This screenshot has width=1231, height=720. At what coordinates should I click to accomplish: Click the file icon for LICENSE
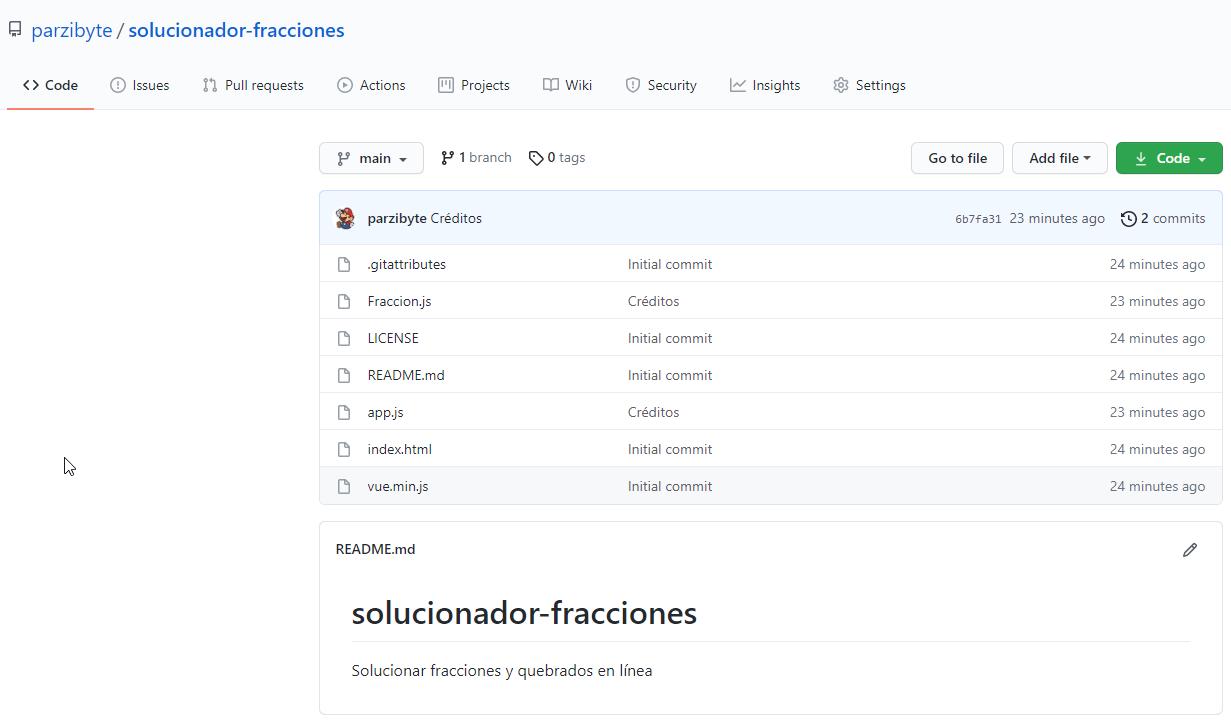(344, 338)
